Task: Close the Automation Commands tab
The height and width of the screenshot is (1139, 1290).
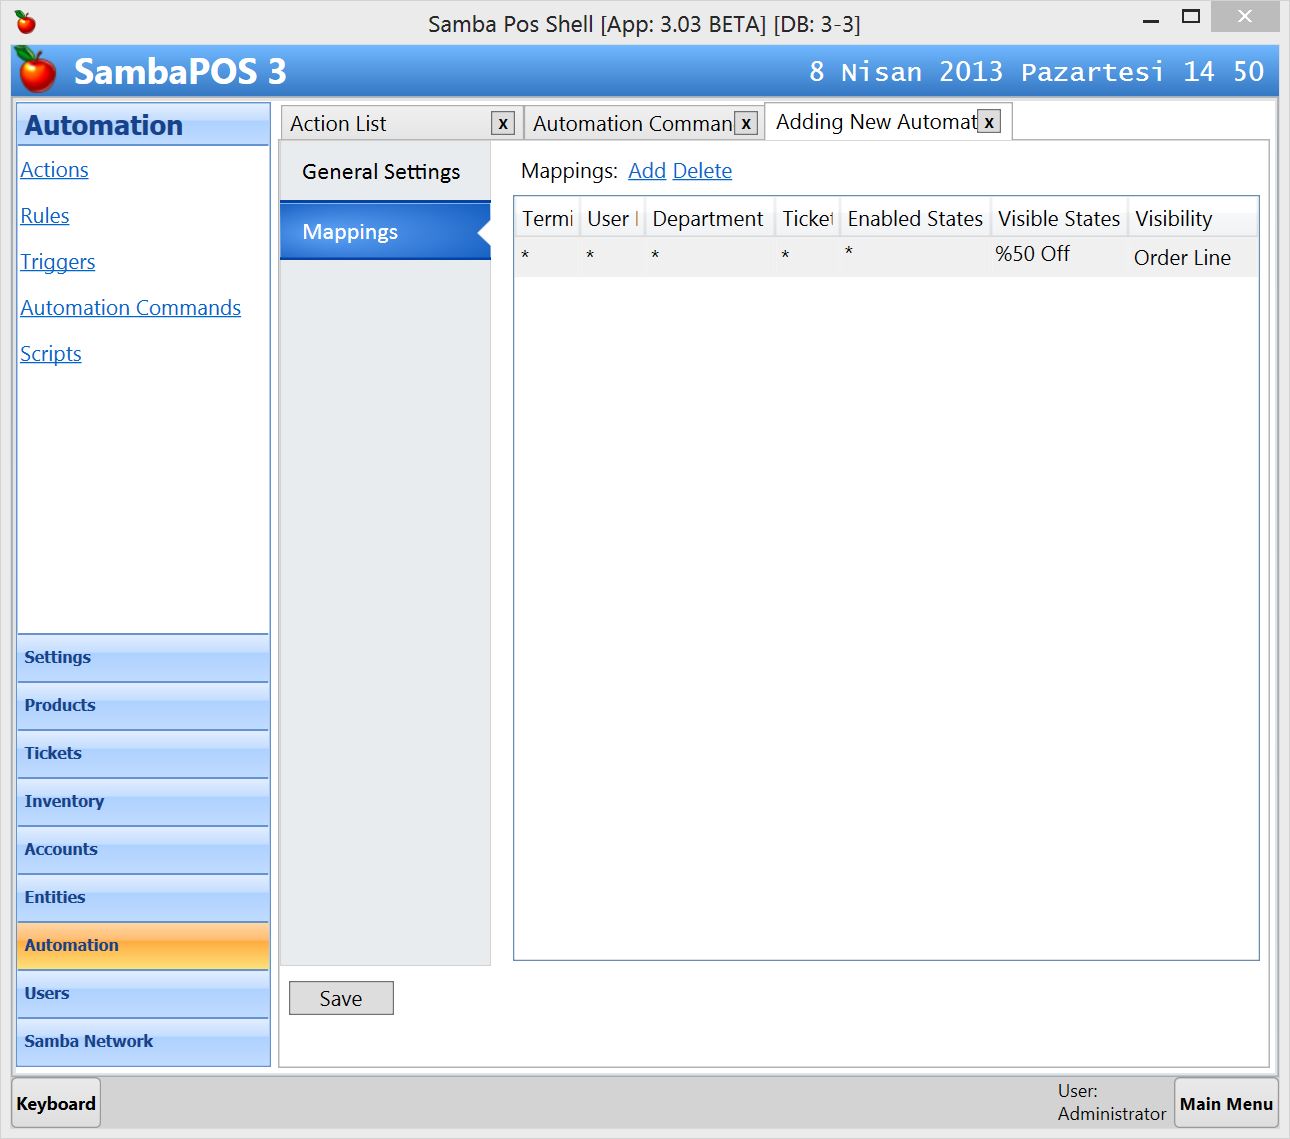Action: click(746, 124)
